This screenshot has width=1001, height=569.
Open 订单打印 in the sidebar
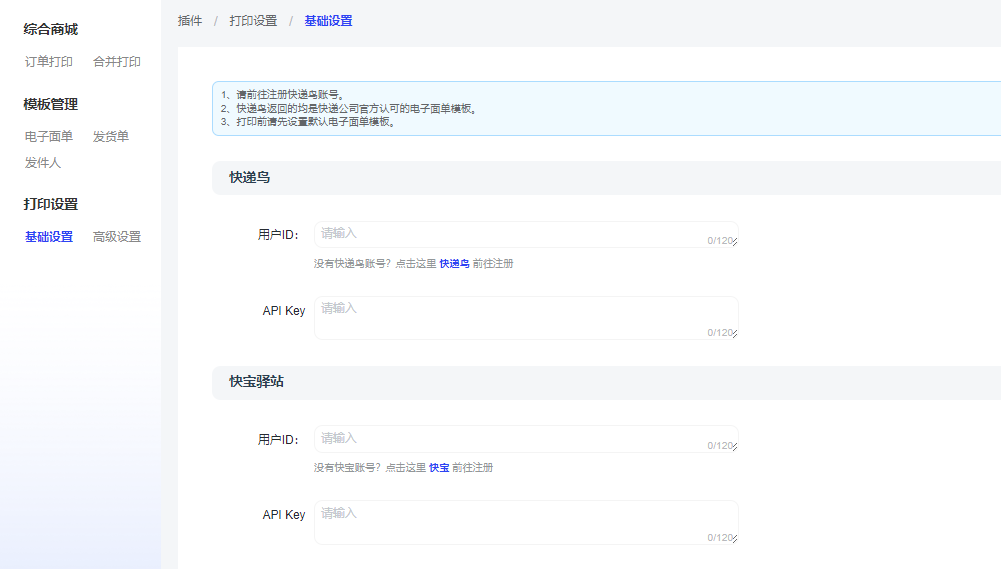point(49,62)
